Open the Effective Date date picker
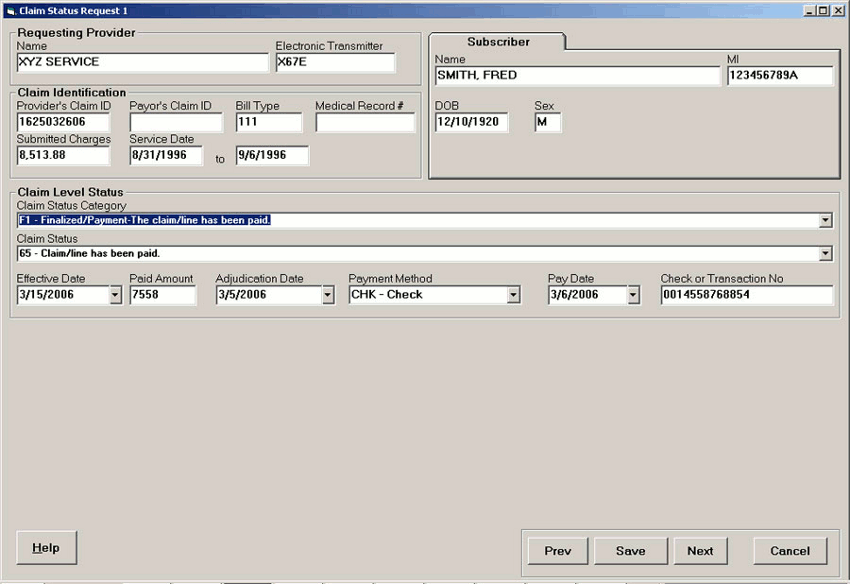Viewport: 850px width, 584px height. click(x=112, y=294)
